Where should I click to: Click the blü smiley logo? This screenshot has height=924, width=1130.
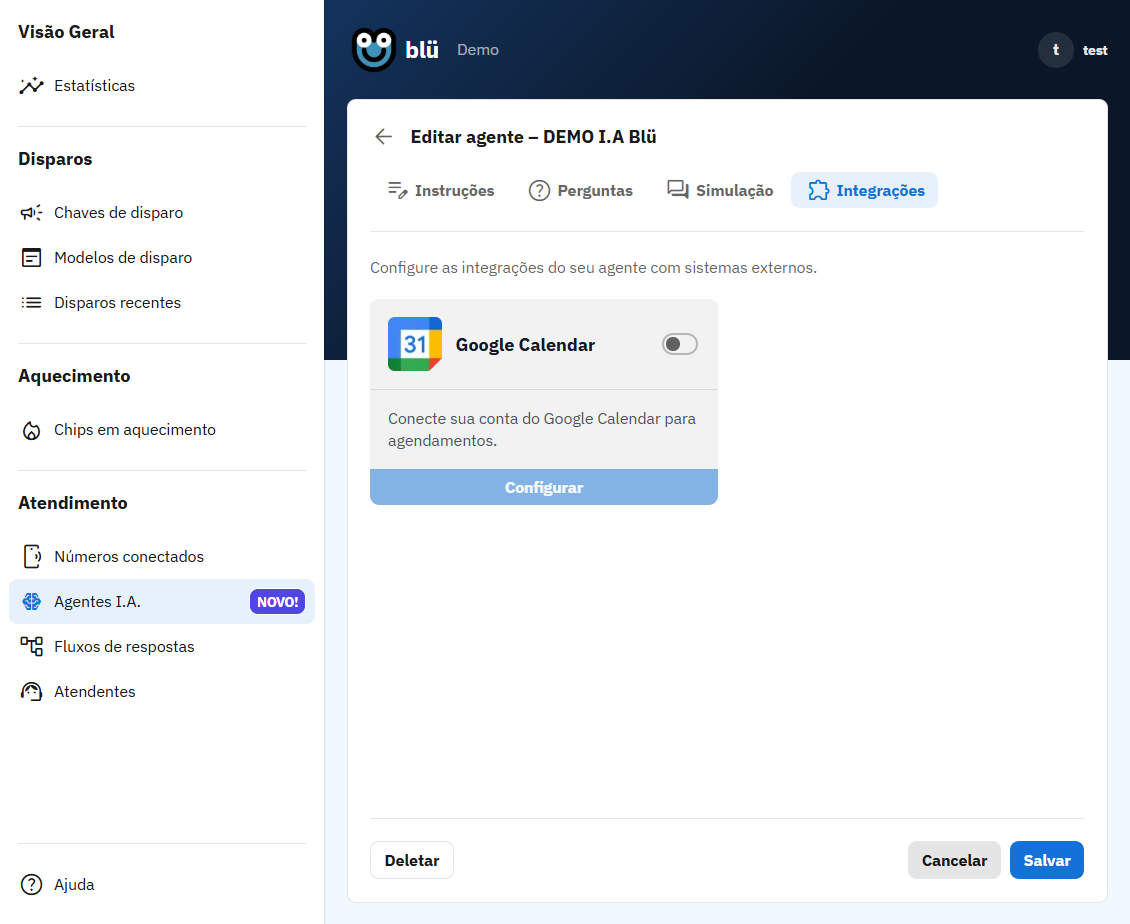pyautogui.click(x=373, y=50)
